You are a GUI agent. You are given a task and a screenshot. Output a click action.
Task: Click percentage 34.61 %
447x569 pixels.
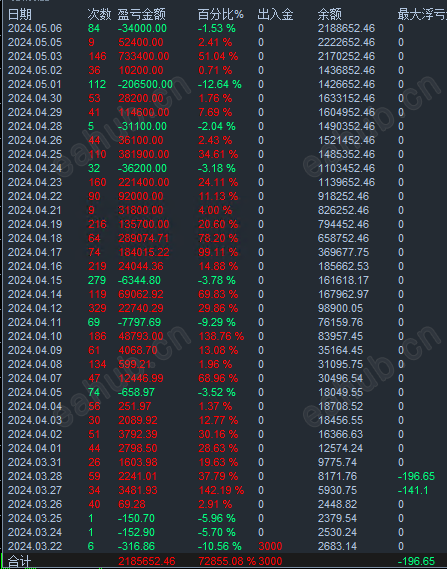click(x=218, y=154)
